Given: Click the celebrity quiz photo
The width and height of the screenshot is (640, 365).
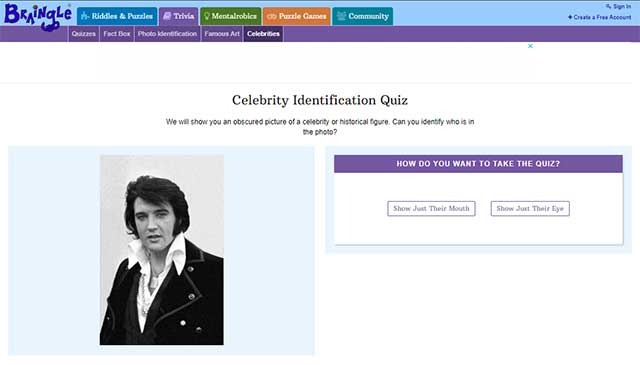Looking at the screenshot, I should [162, 250].
